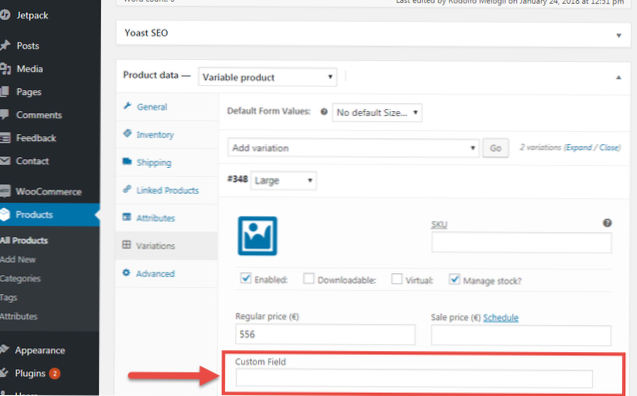Viewport: 637px width, 396px height.
Task: Click the Comments bubble icon
Action: [x=4, y=115]
